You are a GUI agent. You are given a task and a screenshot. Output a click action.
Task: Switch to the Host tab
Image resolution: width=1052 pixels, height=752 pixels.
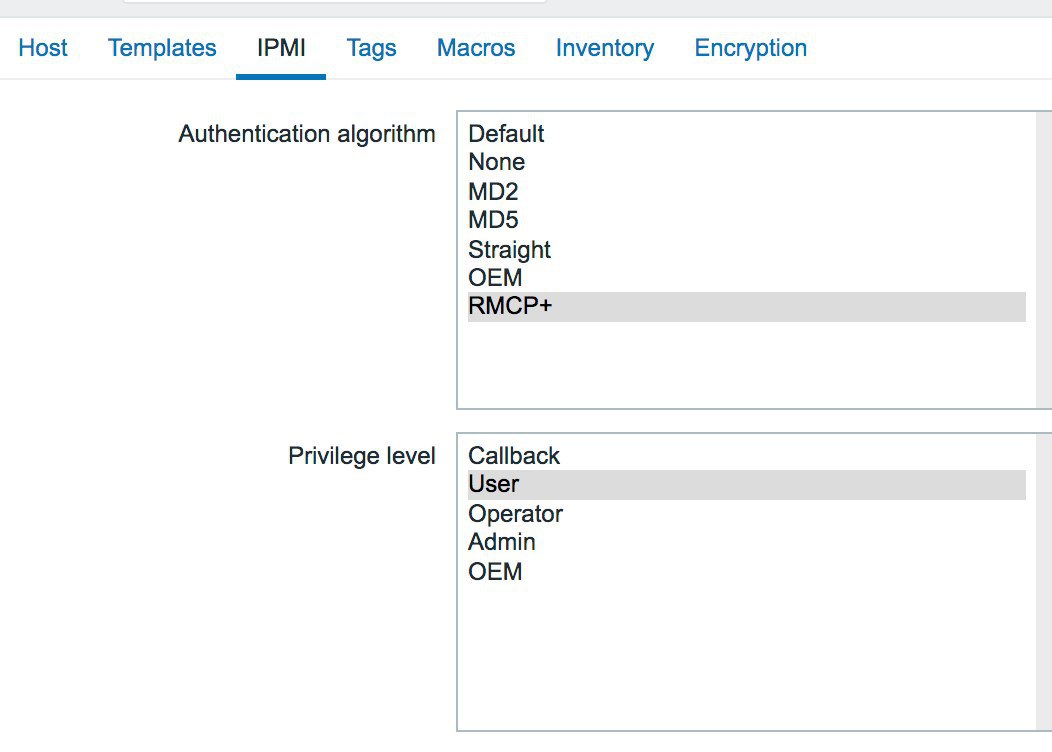click(x=43, y=48)
